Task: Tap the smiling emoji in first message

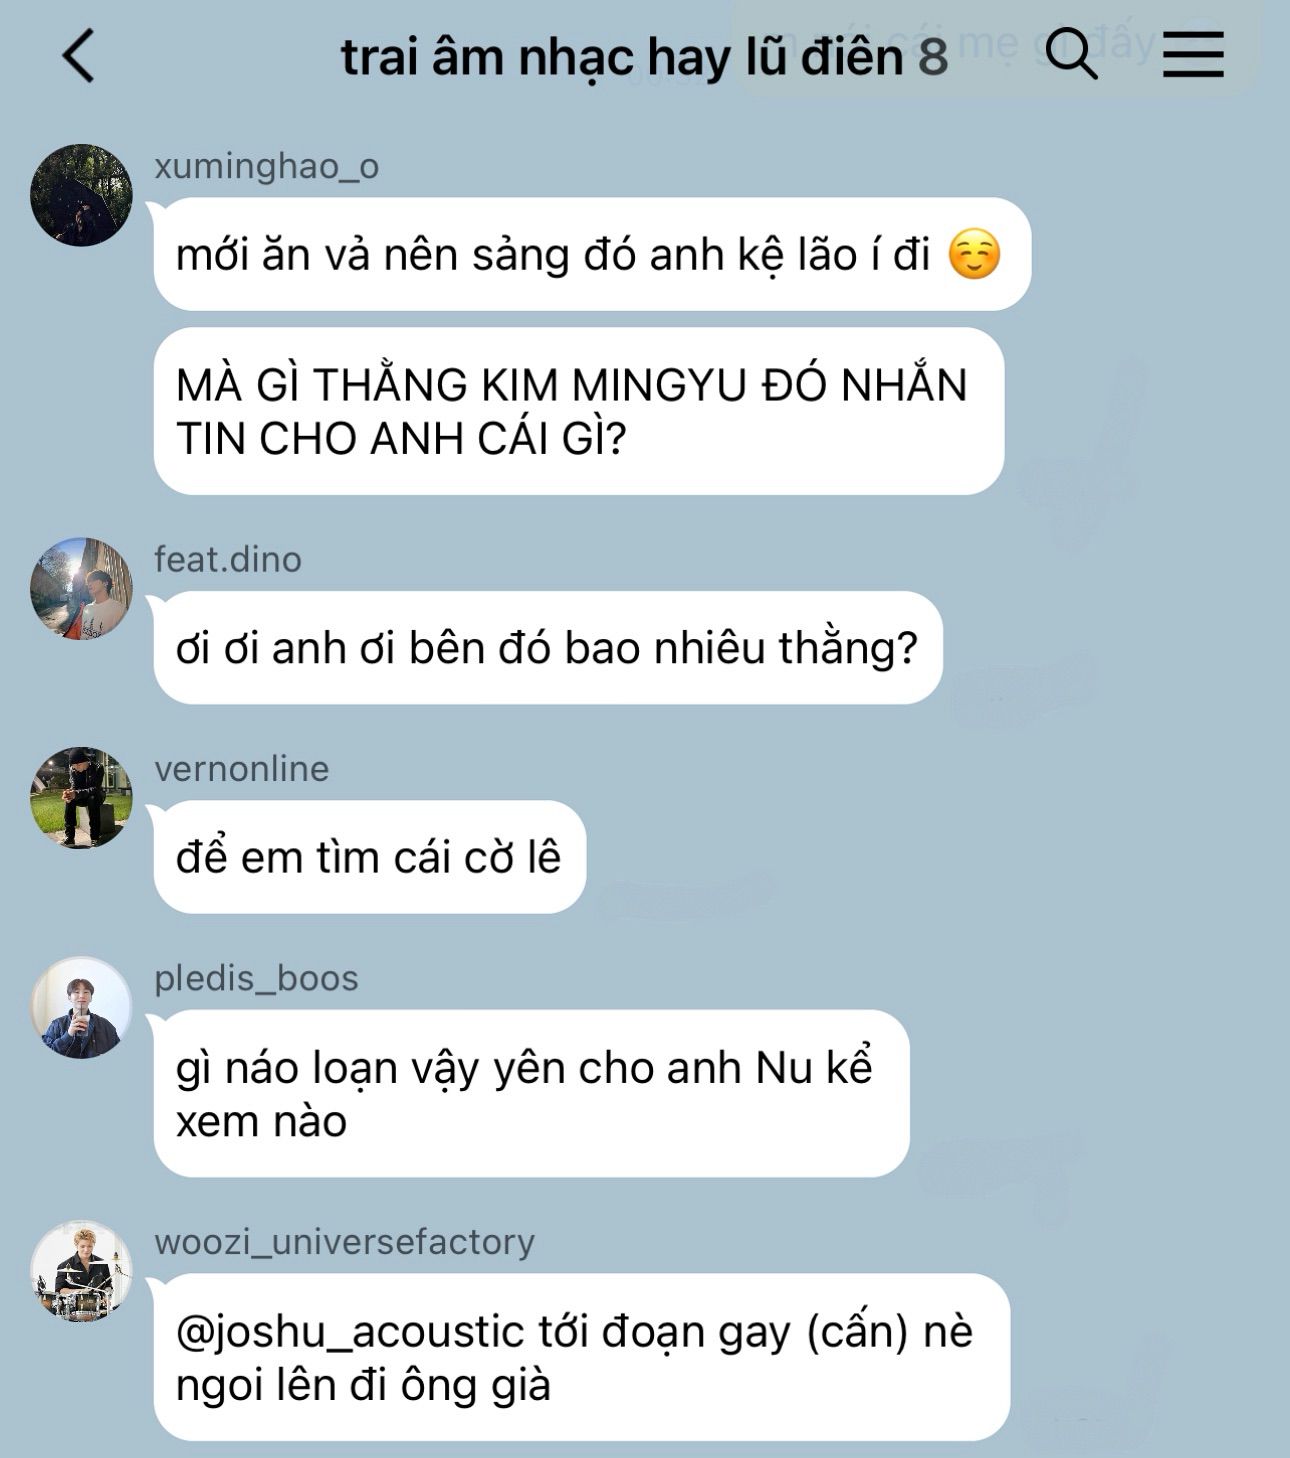Action: click(x=973, y=254)
